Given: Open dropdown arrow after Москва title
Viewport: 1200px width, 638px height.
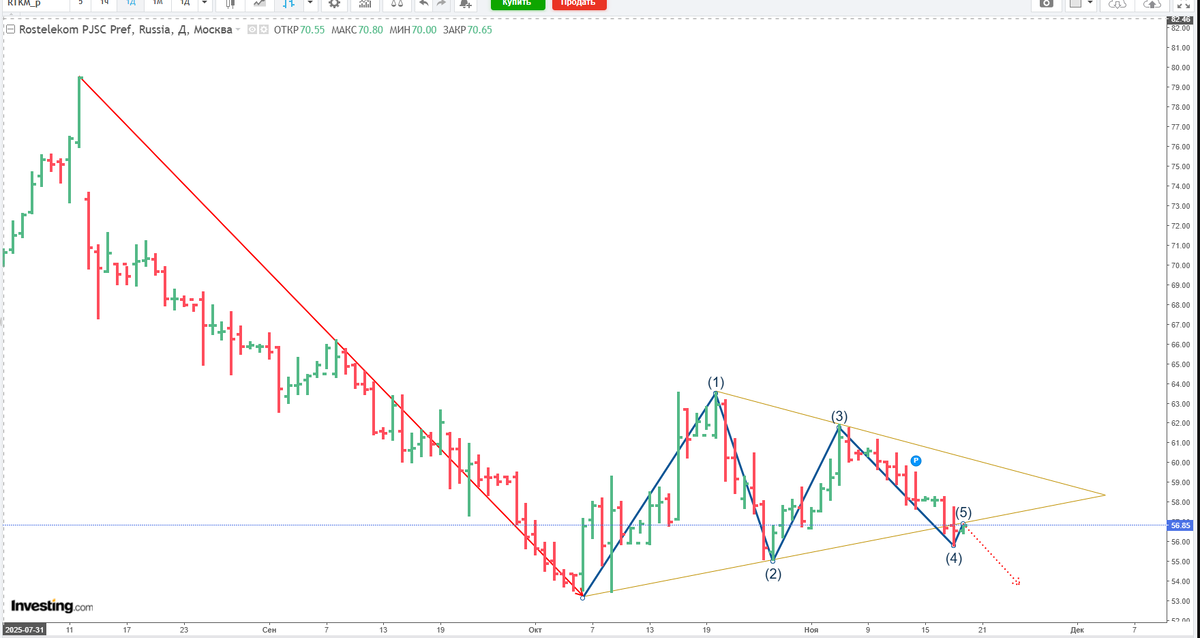Looking at the screenshot, I should tap(238, 30).
